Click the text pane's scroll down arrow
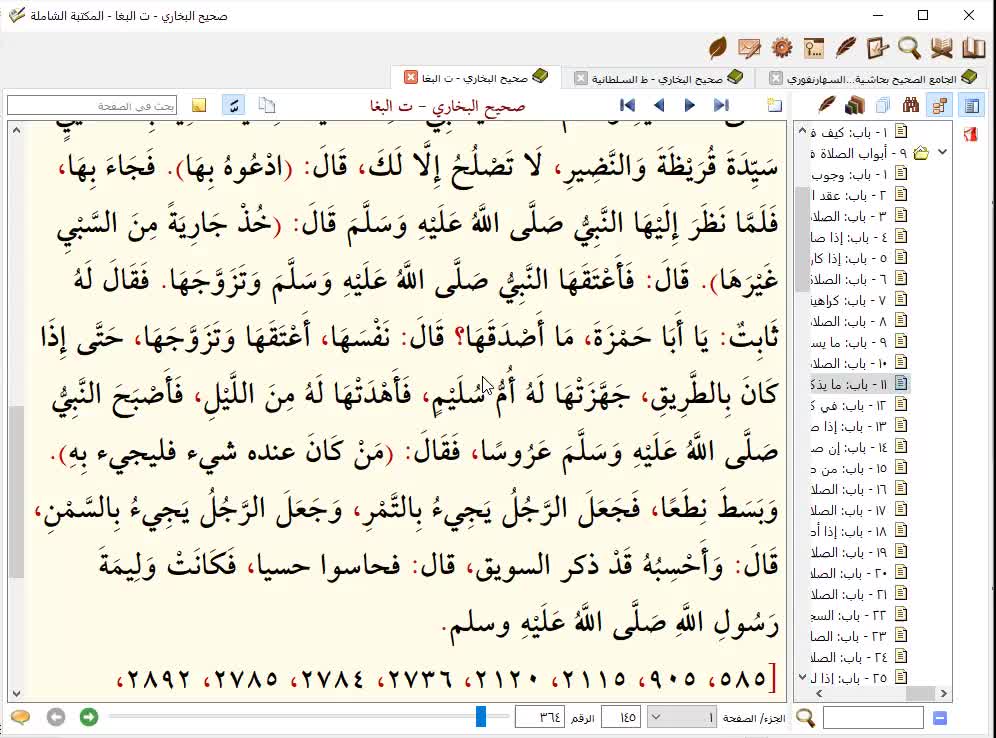This screenshot has width=996, height=738. 16,694
